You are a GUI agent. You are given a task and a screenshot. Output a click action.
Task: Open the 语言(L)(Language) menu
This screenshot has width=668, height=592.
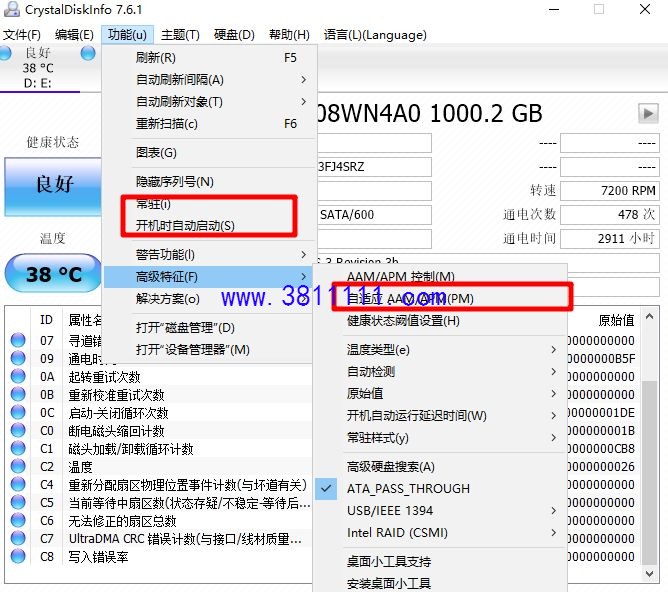tap(375, 34)
